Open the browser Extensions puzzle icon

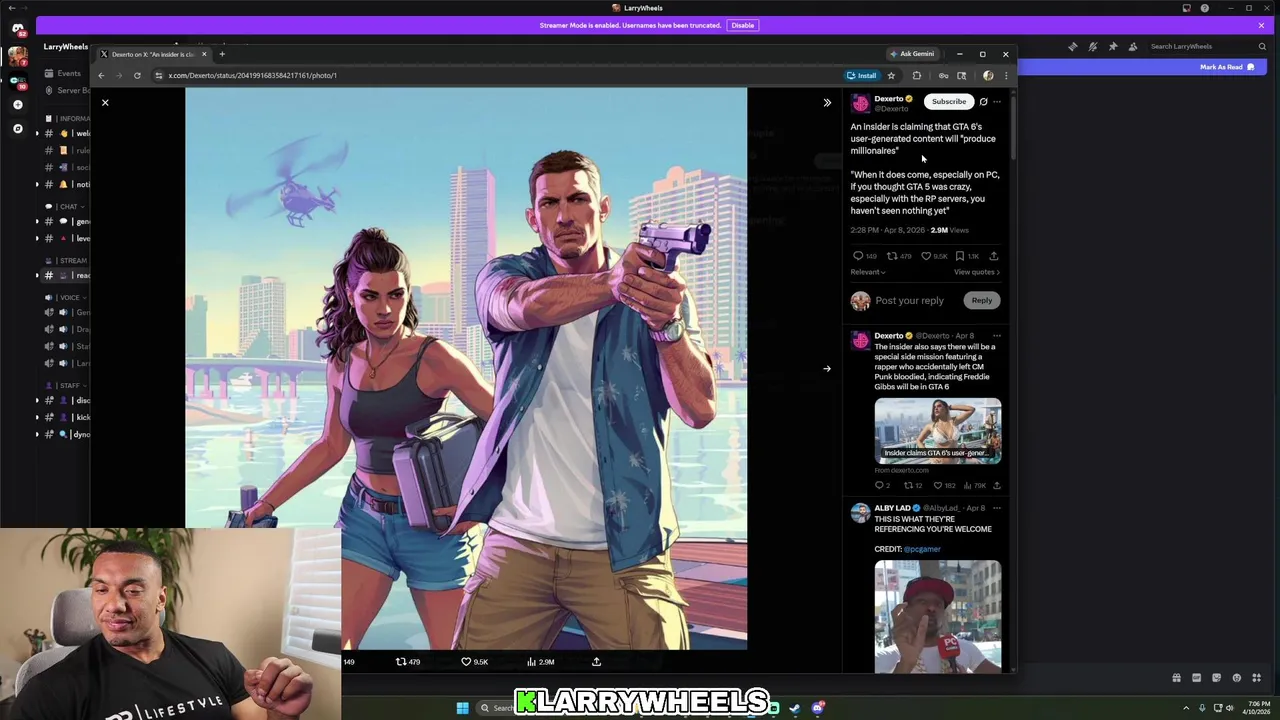(x=917, y=75)
